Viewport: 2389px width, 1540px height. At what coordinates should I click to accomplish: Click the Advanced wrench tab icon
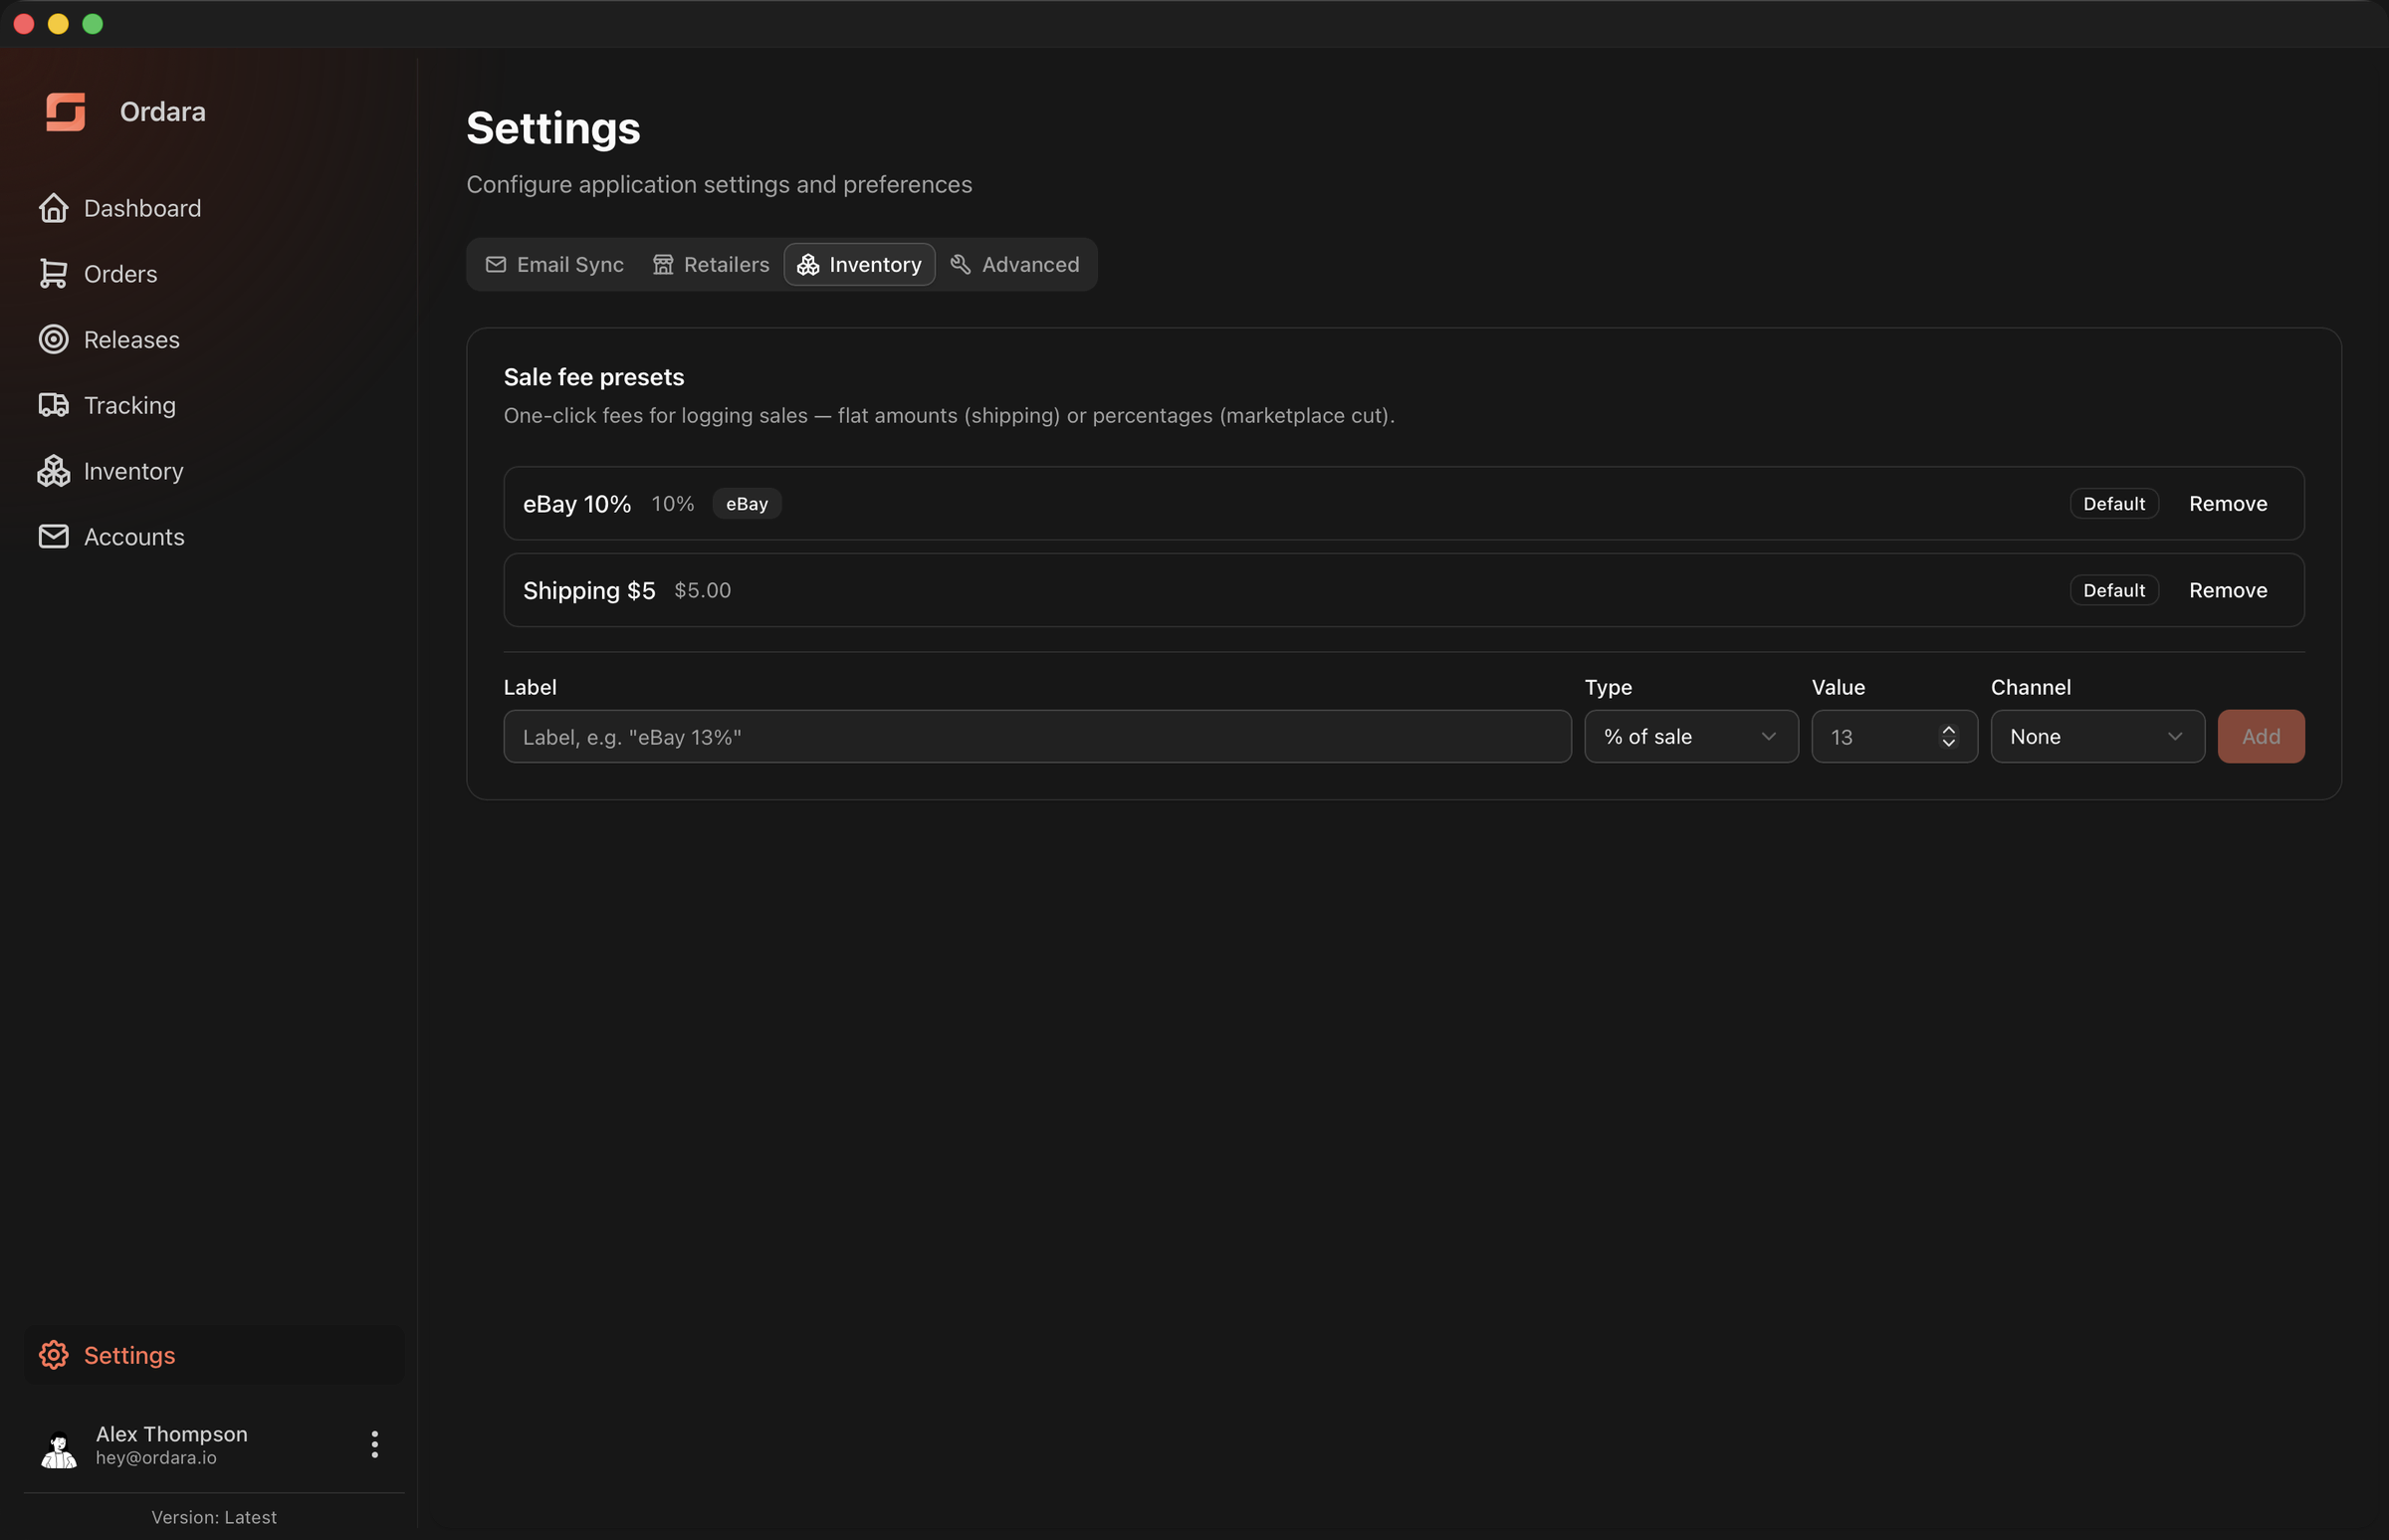pyautogui.click(x=960, y=264)
